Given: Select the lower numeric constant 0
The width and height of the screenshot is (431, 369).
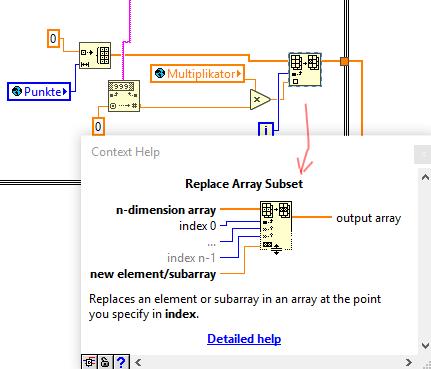Looking at the screenshot, I should pos(98,126).
